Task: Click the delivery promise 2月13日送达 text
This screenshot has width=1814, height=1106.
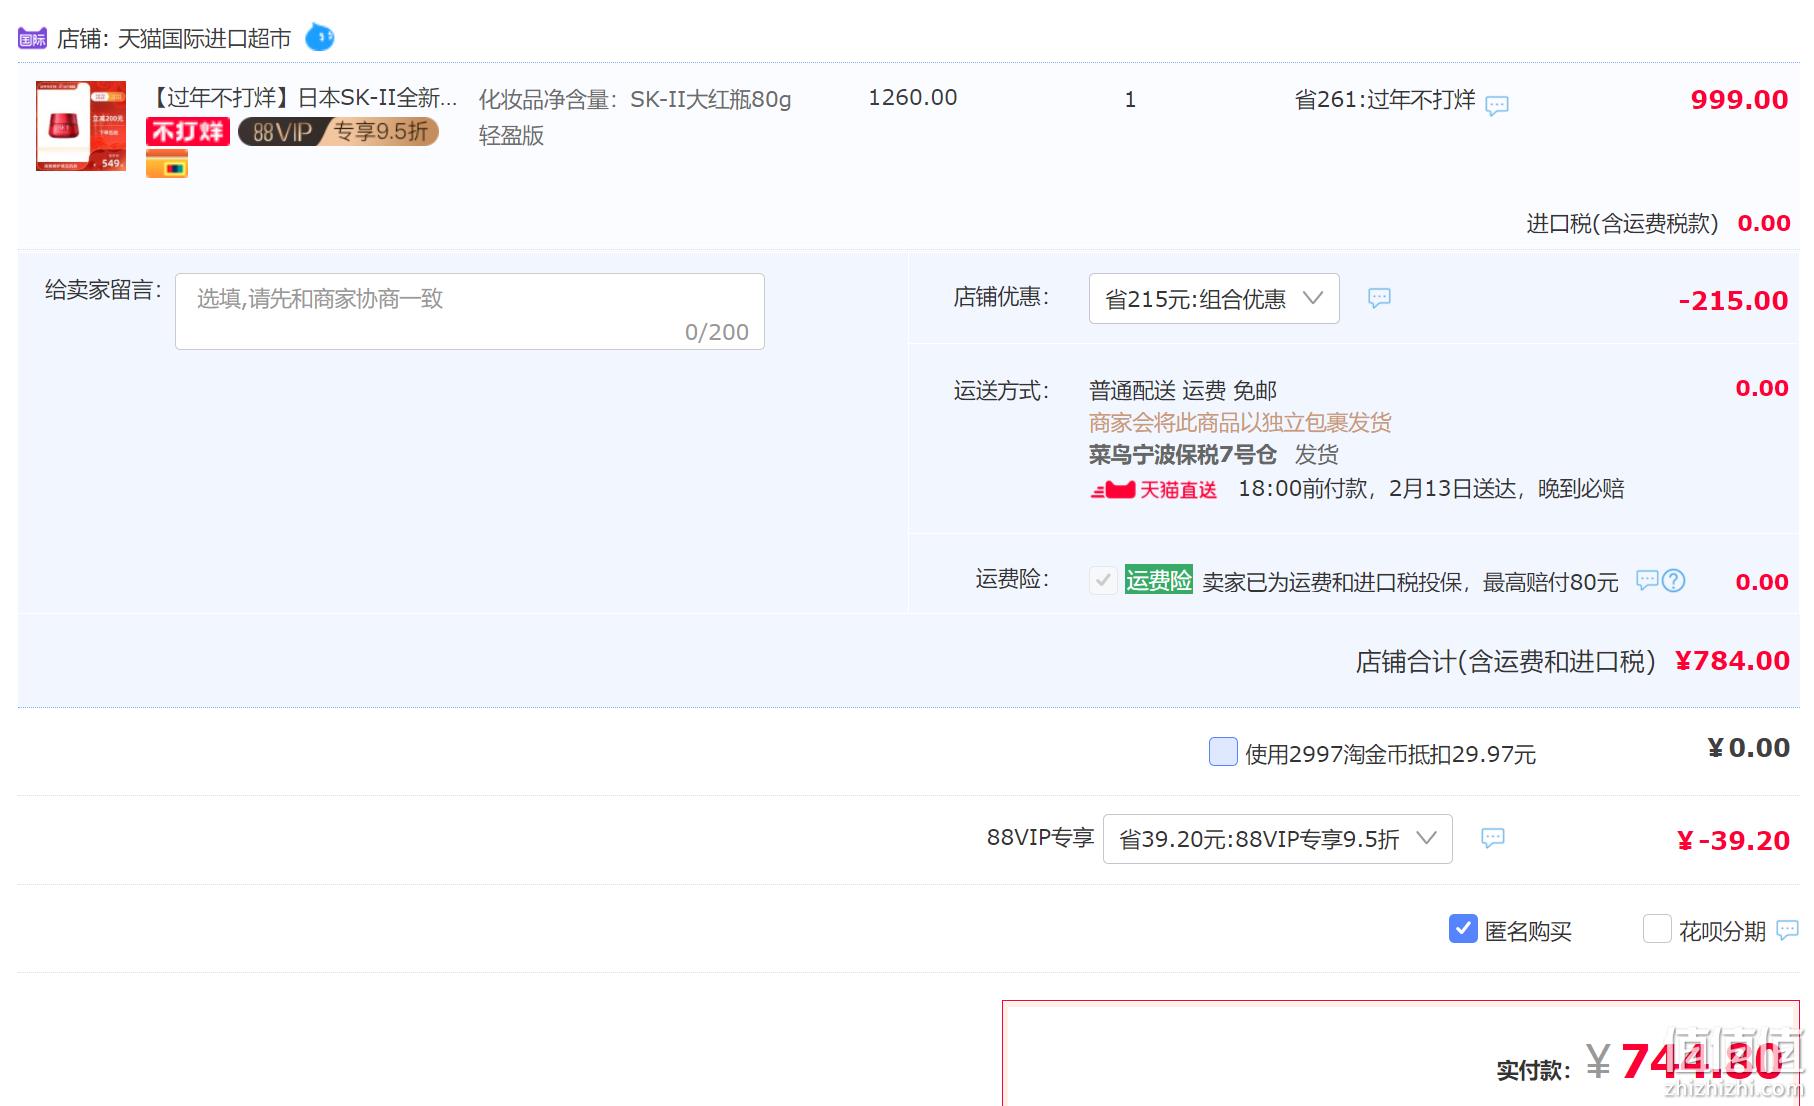Action: 1452,489
